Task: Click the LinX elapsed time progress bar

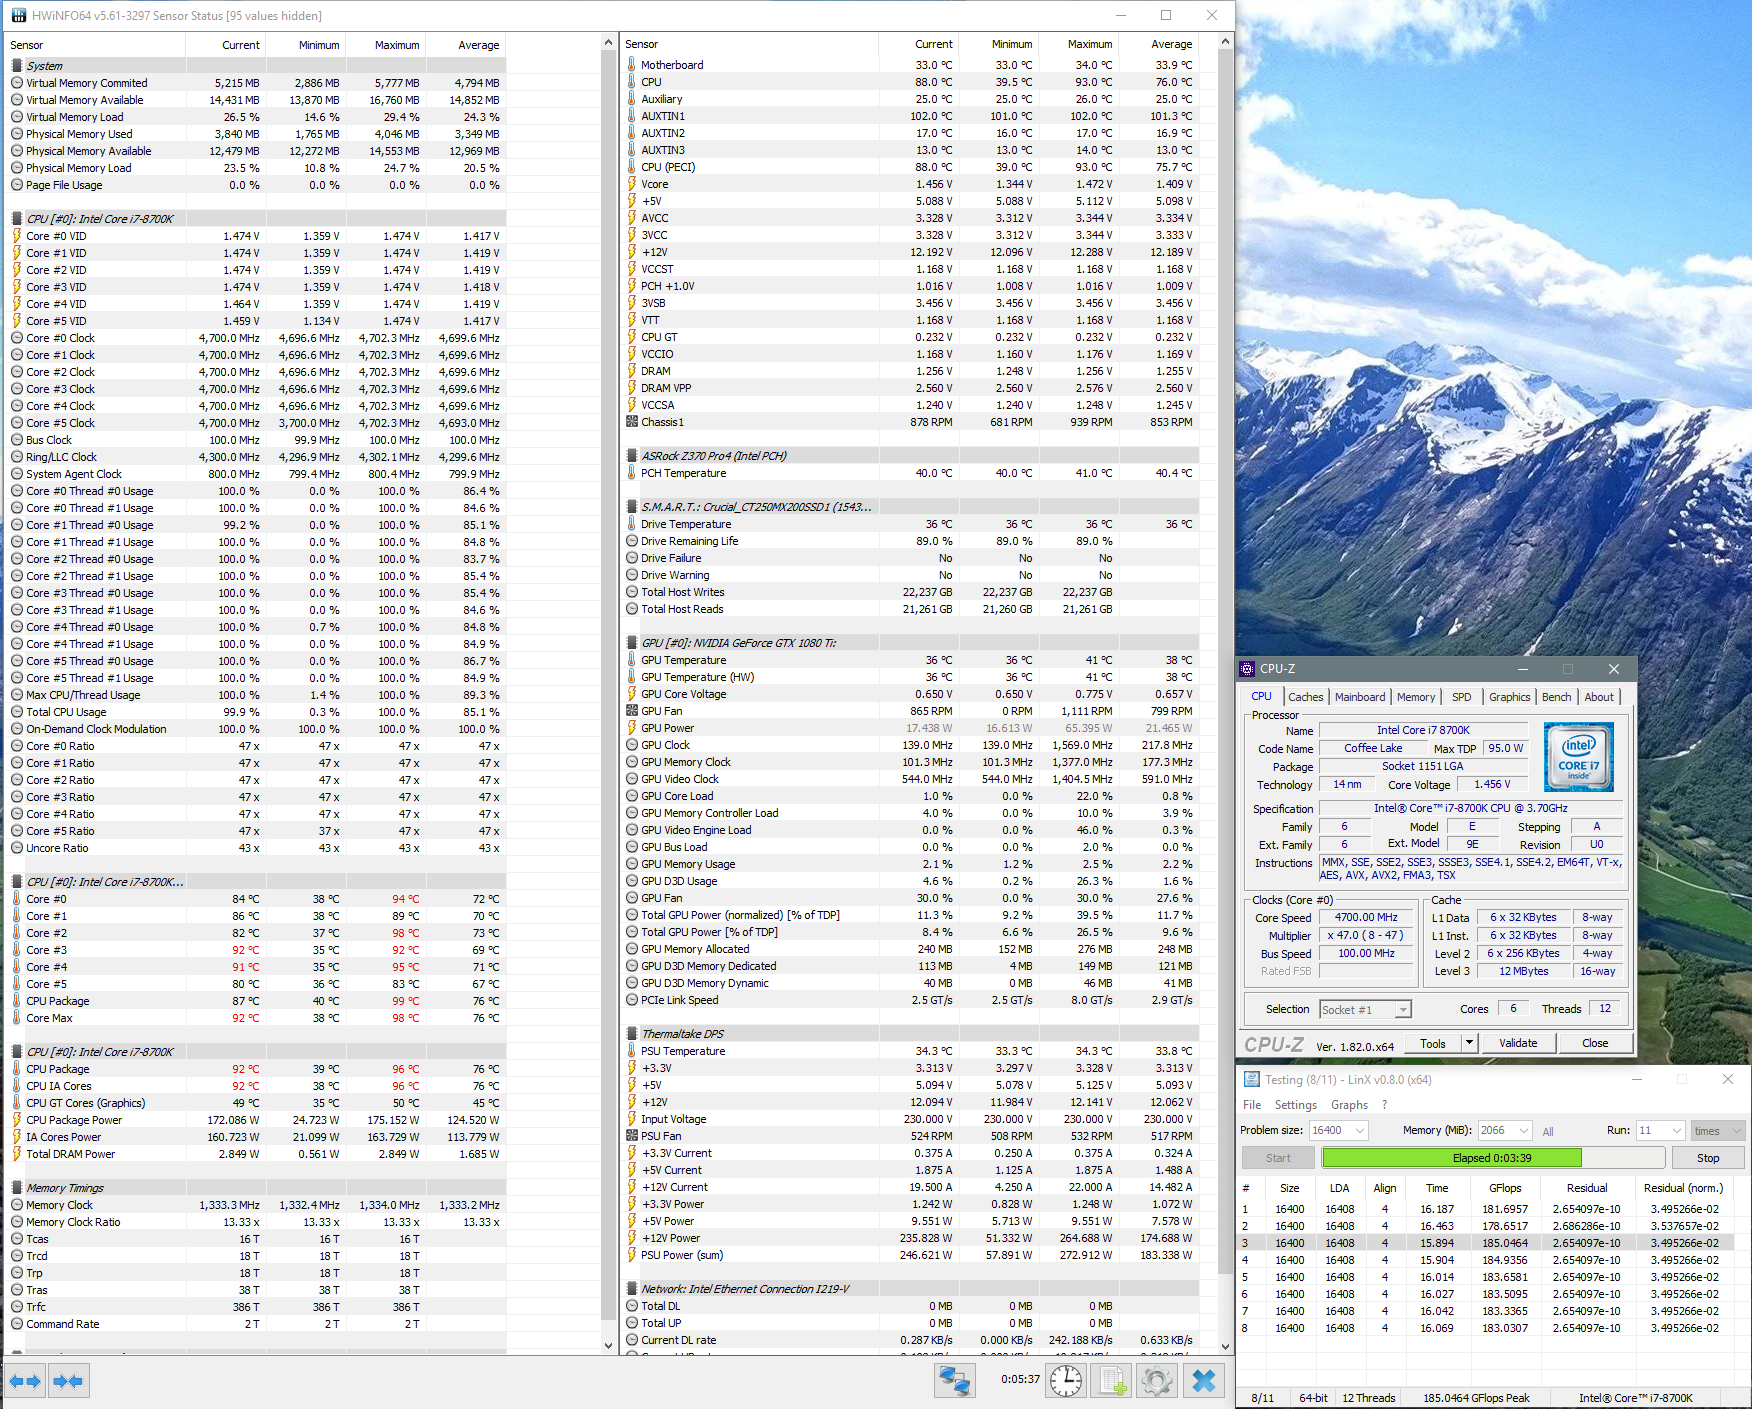Action: click(x=1493, y=1158)
